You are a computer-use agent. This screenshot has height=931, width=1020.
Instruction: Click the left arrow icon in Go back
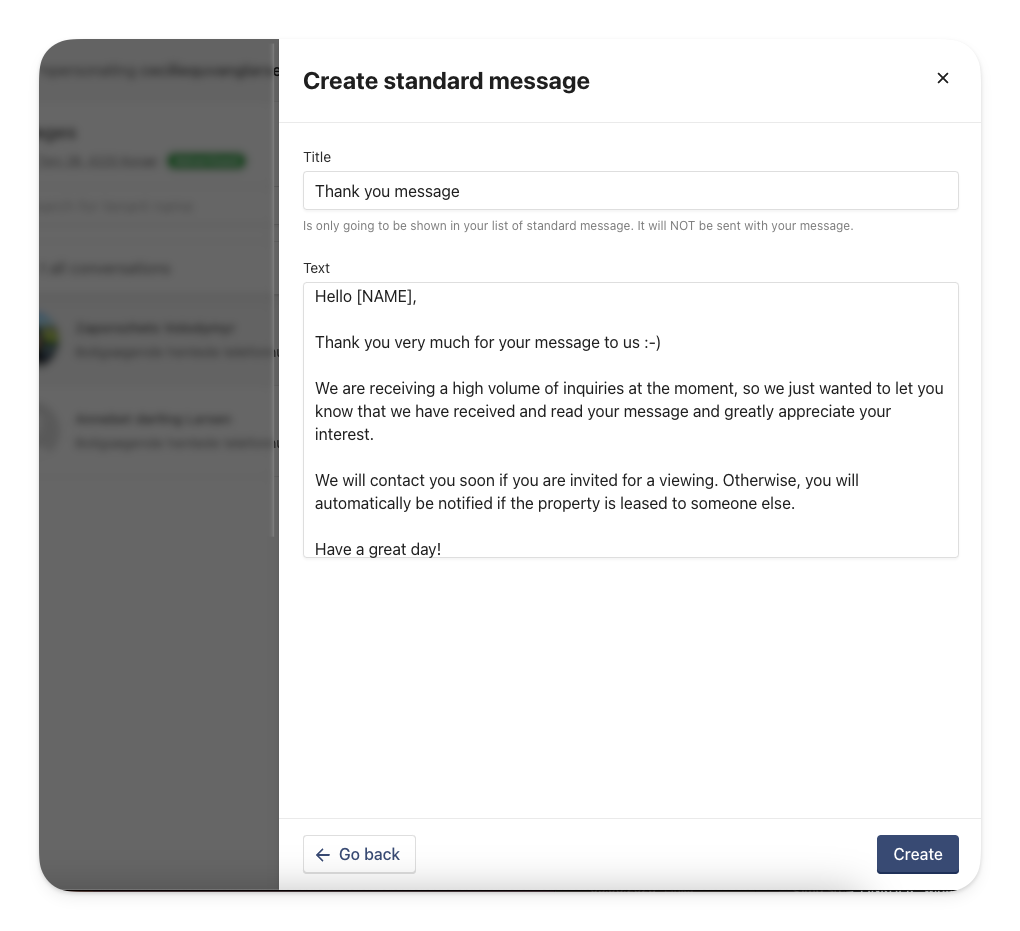[x=323, y=855]
